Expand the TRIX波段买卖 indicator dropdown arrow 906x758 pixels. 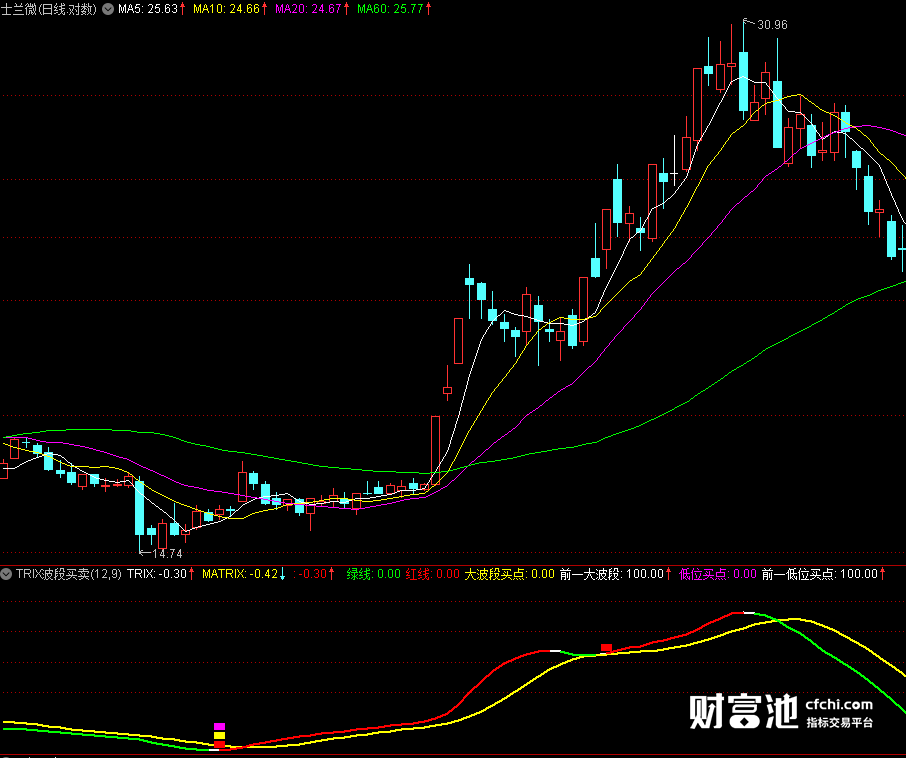(6, 574)
